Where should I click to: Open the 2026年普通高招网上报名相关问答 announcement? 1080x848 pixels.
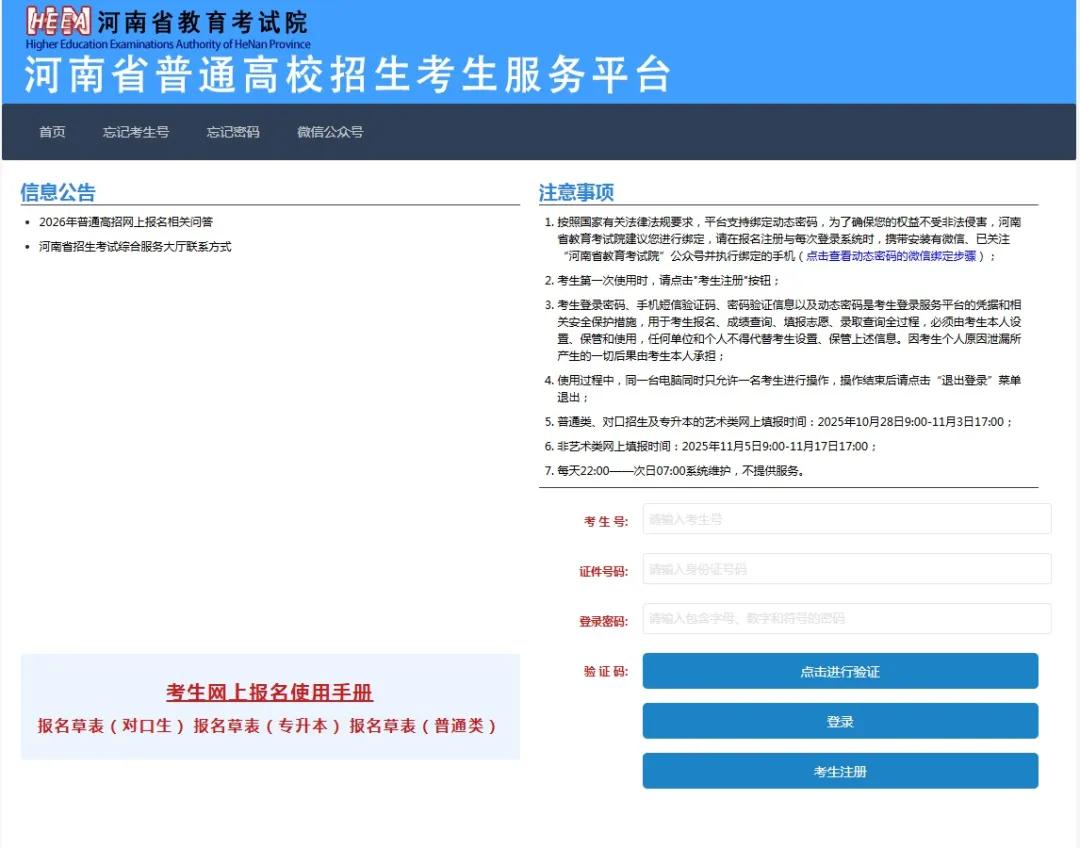[126, 222]
